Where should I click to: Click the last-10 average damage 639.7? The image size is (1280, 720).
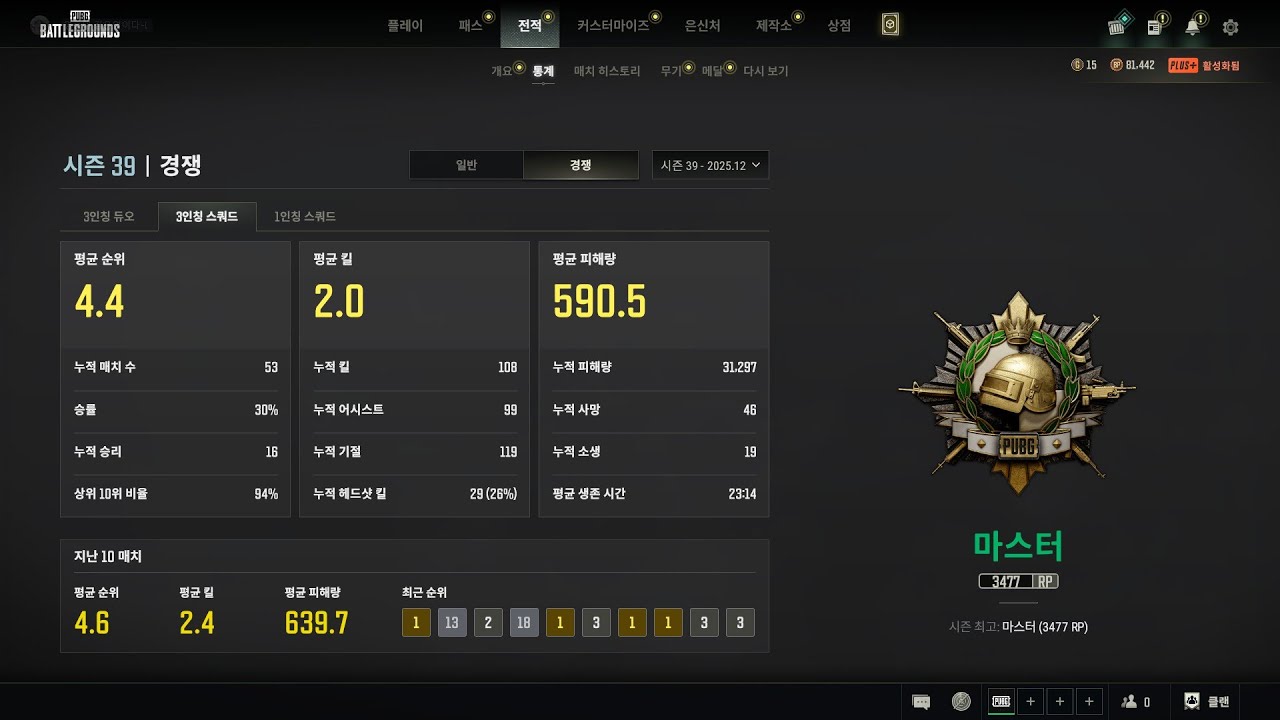(316, 623)
